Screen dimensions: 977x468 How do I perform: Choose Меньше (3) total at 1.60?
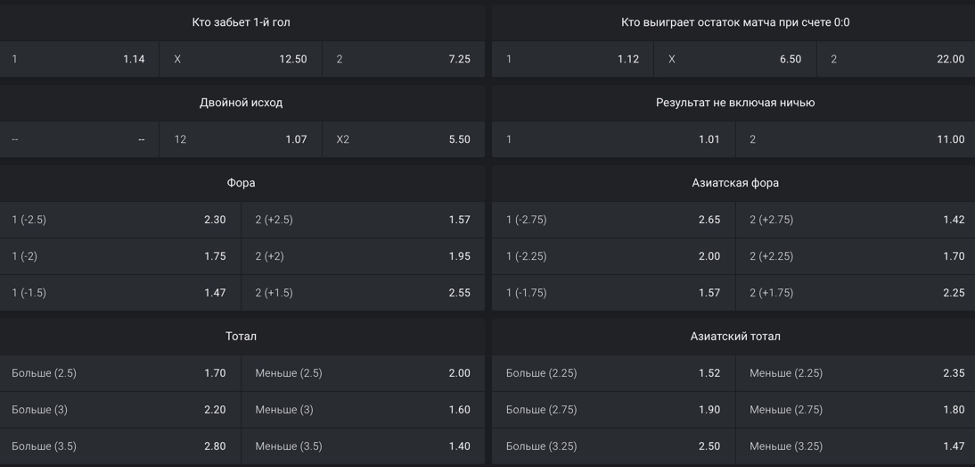362,410
